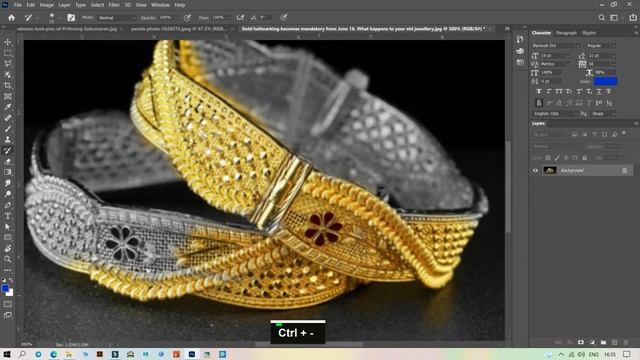Enable airbrush-style build-up effects
The width and height of the screenshot is (640, 360).
(240, 18)
